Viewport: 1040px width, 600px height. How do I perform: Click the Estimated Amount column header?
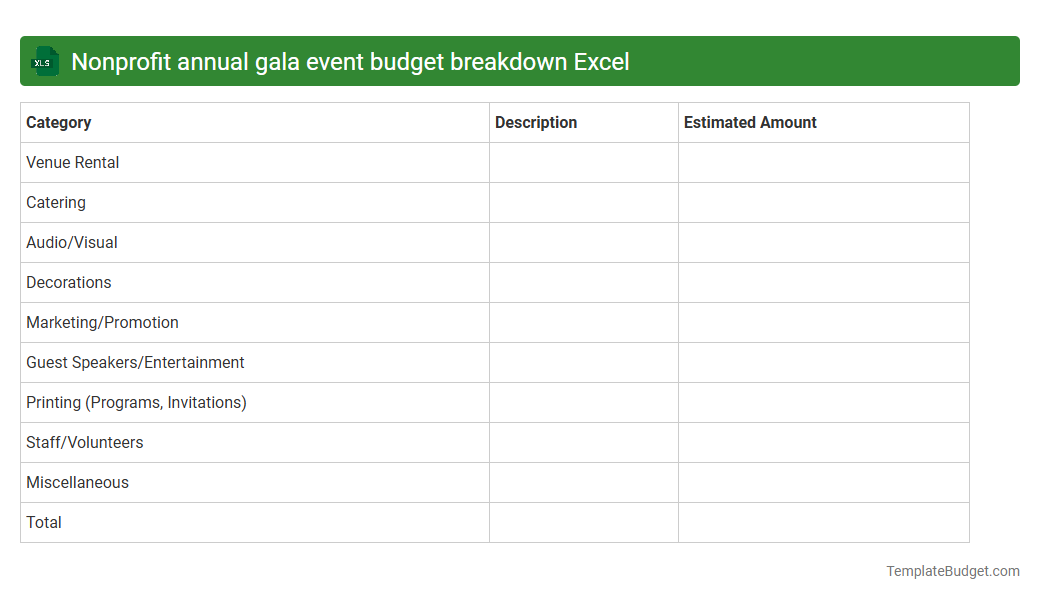click(x=750, y=122)
